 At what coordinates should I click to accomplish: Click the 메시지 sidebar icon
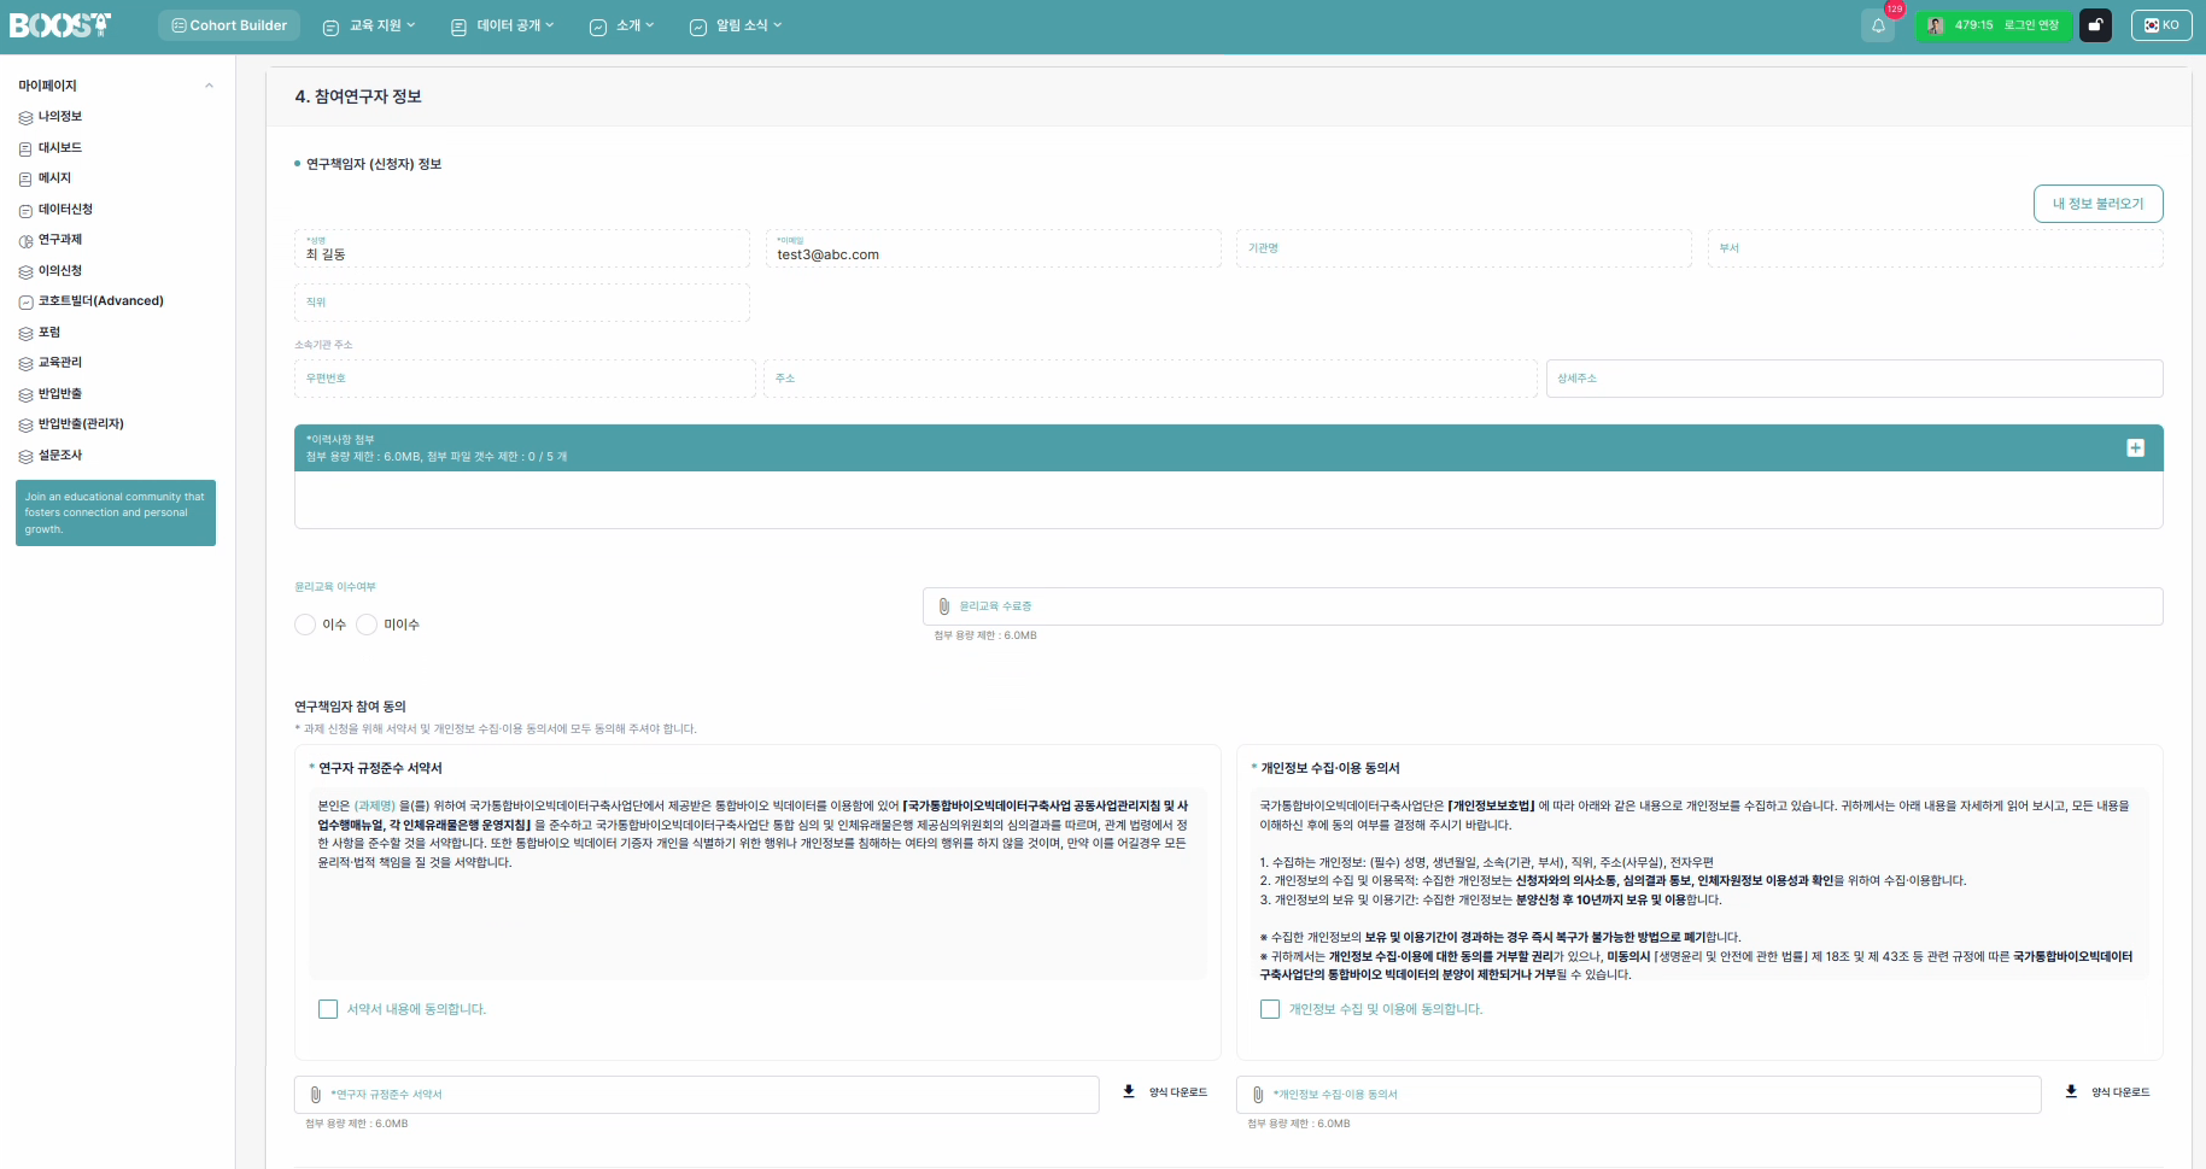point(26,179)
